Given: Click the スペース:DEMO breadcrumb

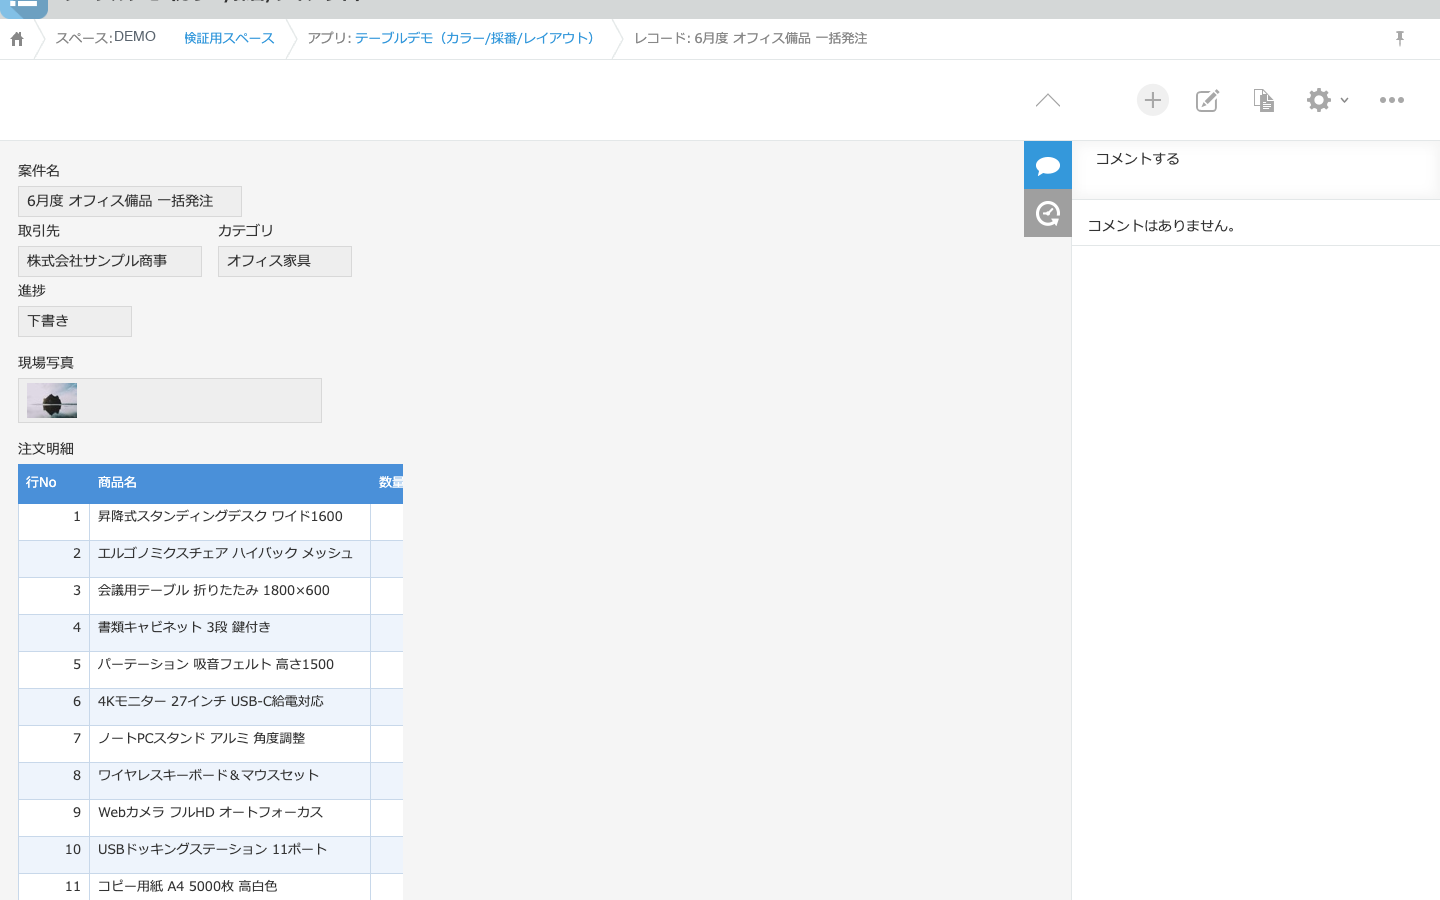Looking at the screenshot, I should (x=105, y=37).
